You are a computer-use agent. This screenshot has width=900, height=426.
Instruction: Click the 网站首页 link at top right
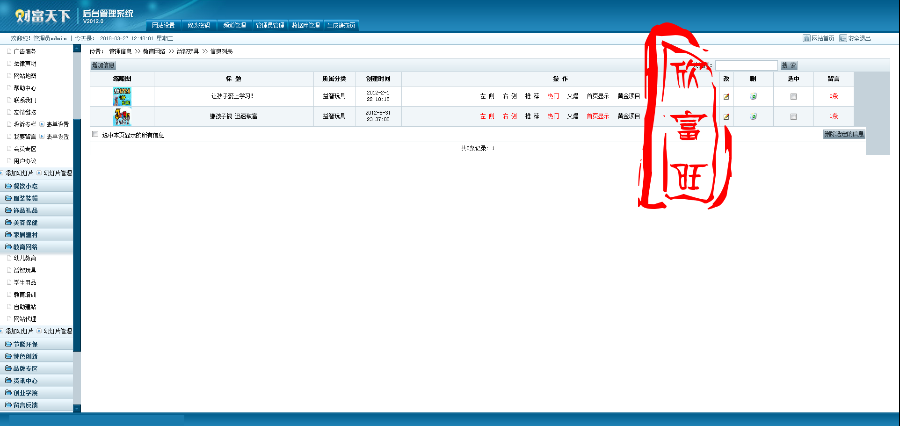pyautogui.click(x=823, y=38)
